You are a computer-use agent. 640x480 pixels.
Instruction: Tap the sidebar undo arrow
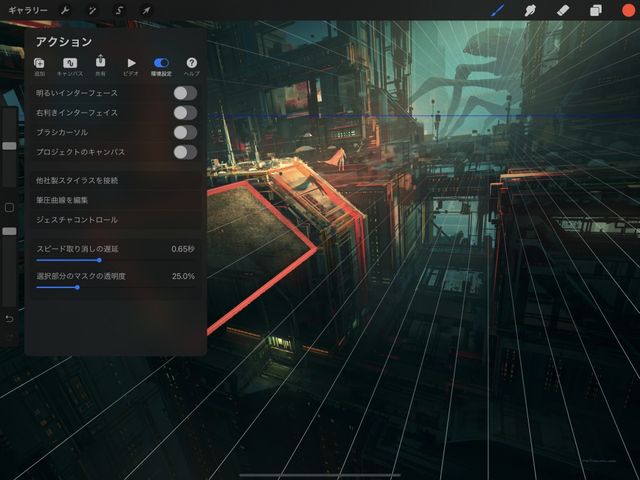pos(9,318)
